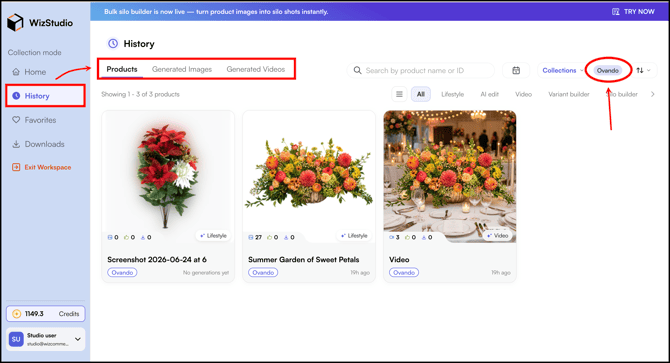Click the Ovando collection chip in toolbar
The image size is (670, 363).
click(608, 70)
